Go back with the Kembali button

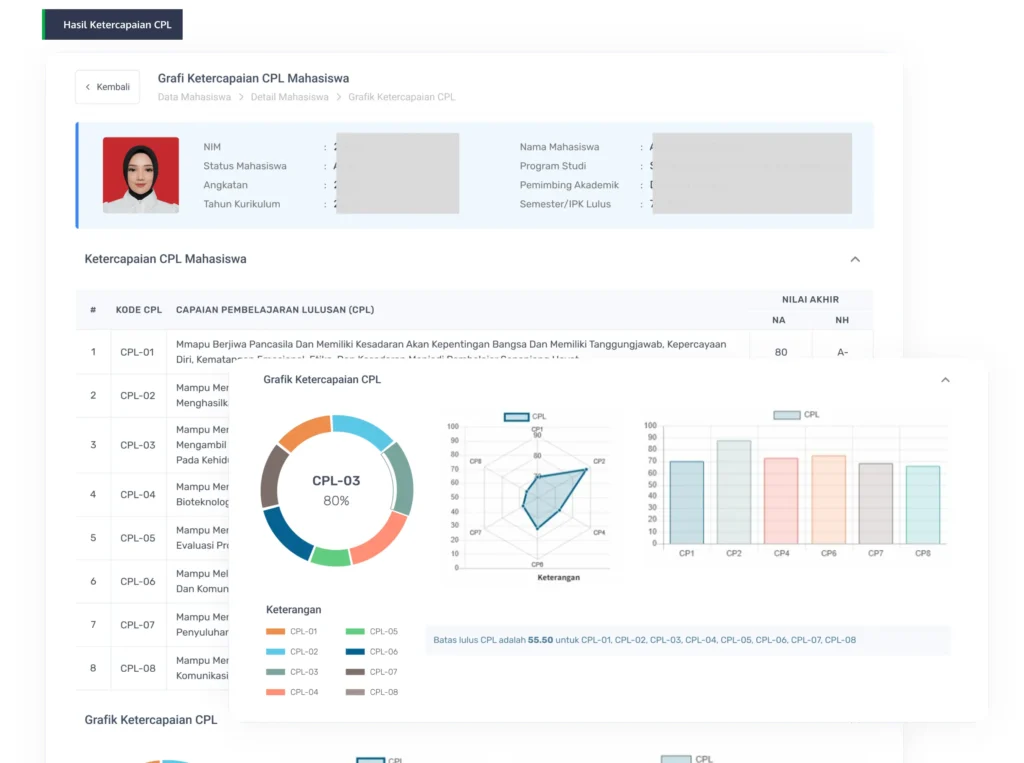click(x=107, y=87)
